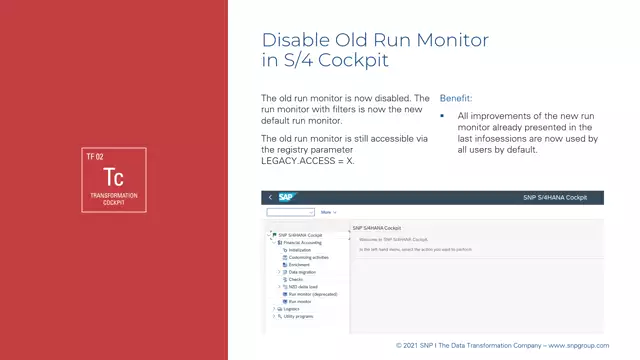
Task: Expand the NZD delta load node
Action: click(279, 287)
